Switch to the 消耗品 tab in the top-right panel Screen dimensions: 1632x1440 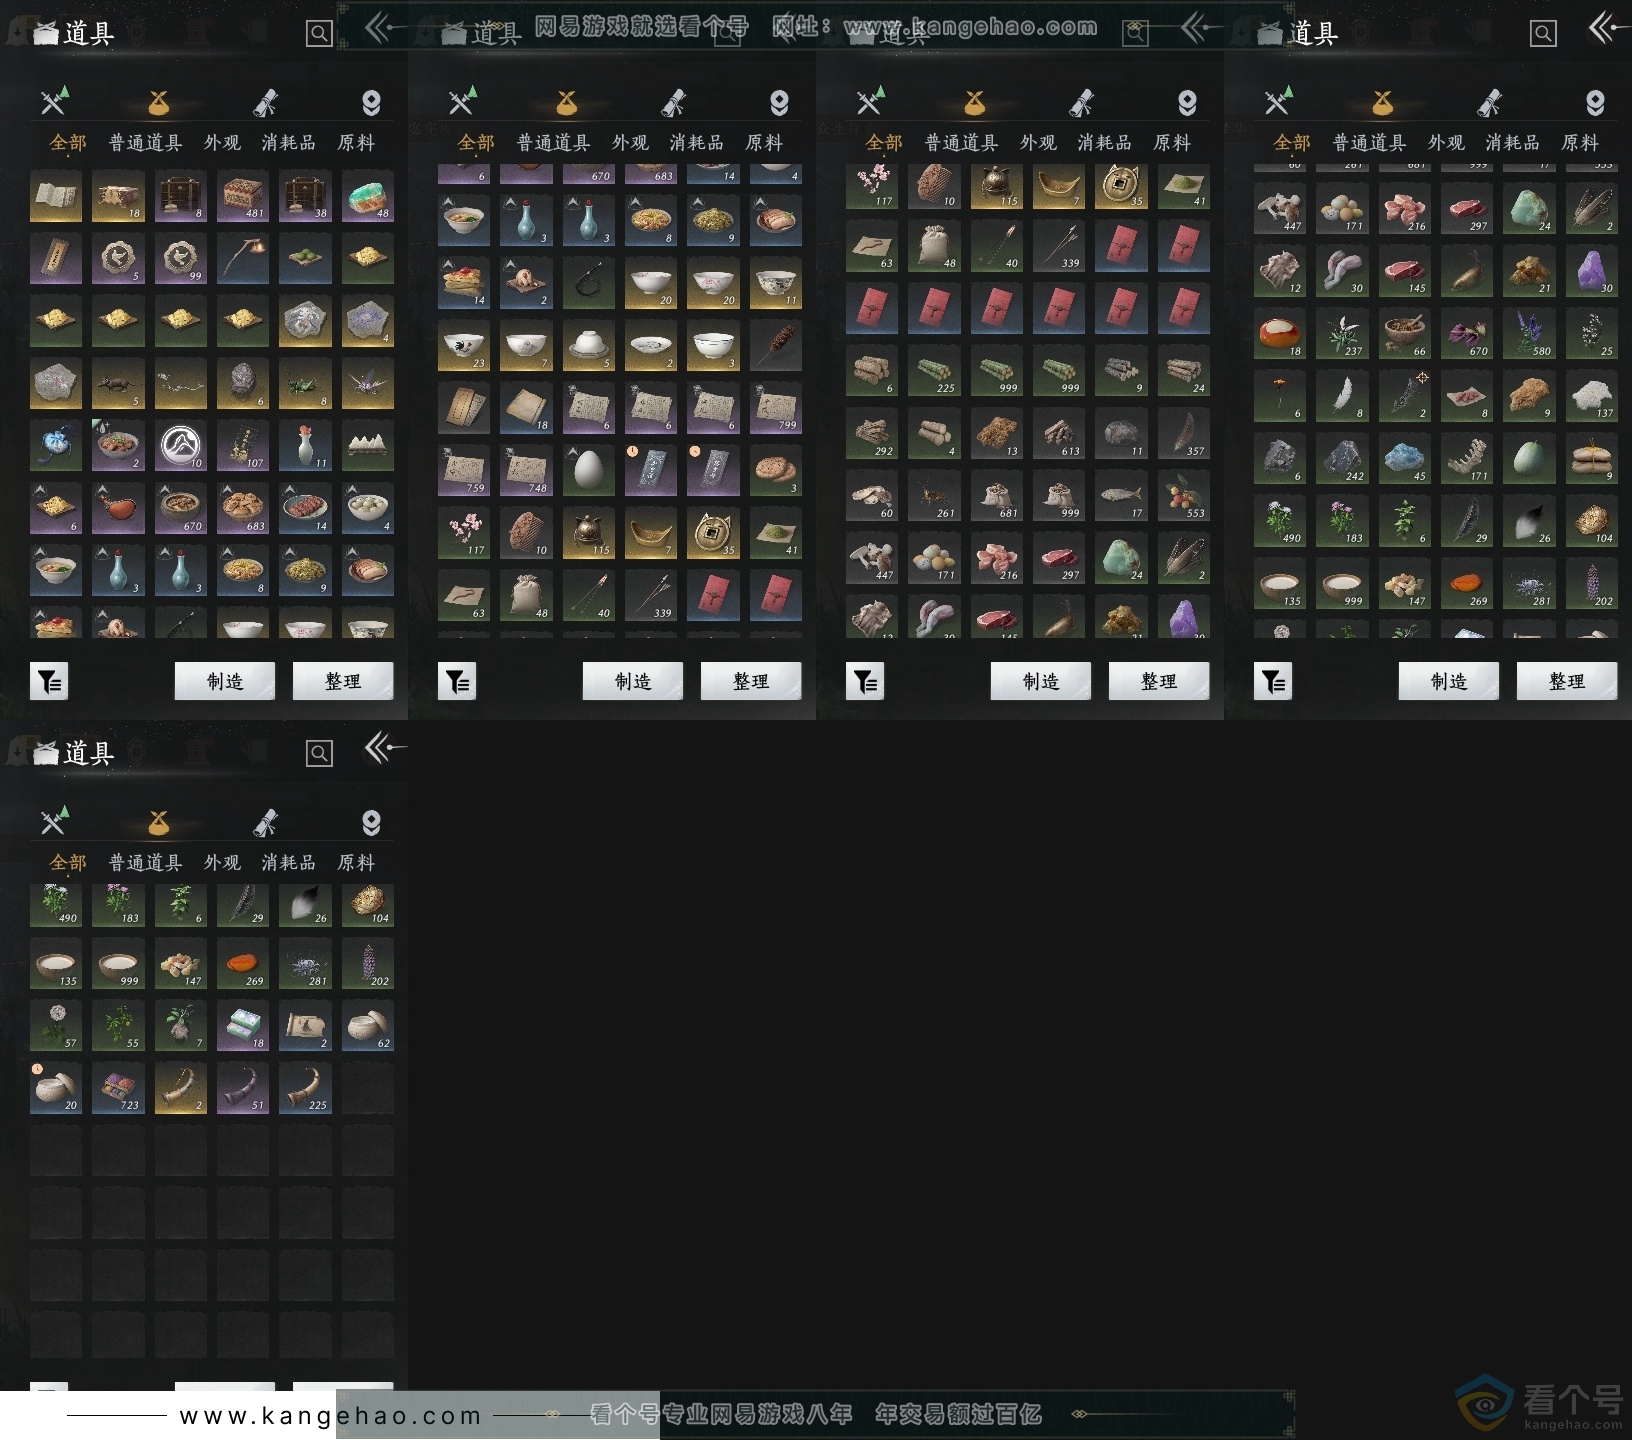point(1512,143)
